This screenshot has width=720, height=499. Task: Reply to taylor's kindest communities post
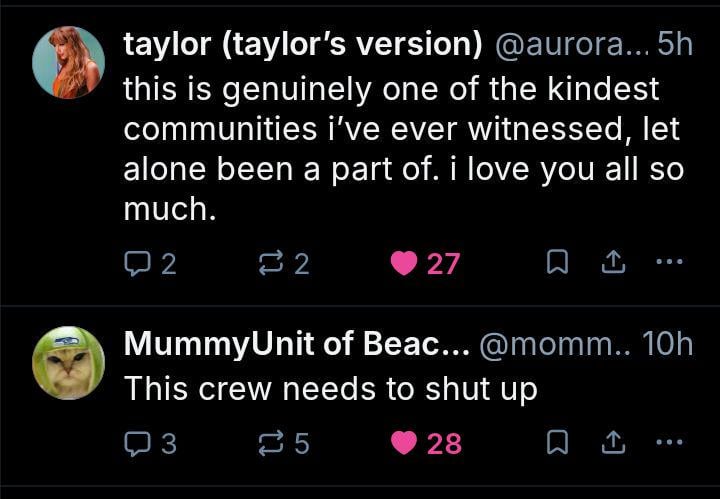(x=136, y=263)
